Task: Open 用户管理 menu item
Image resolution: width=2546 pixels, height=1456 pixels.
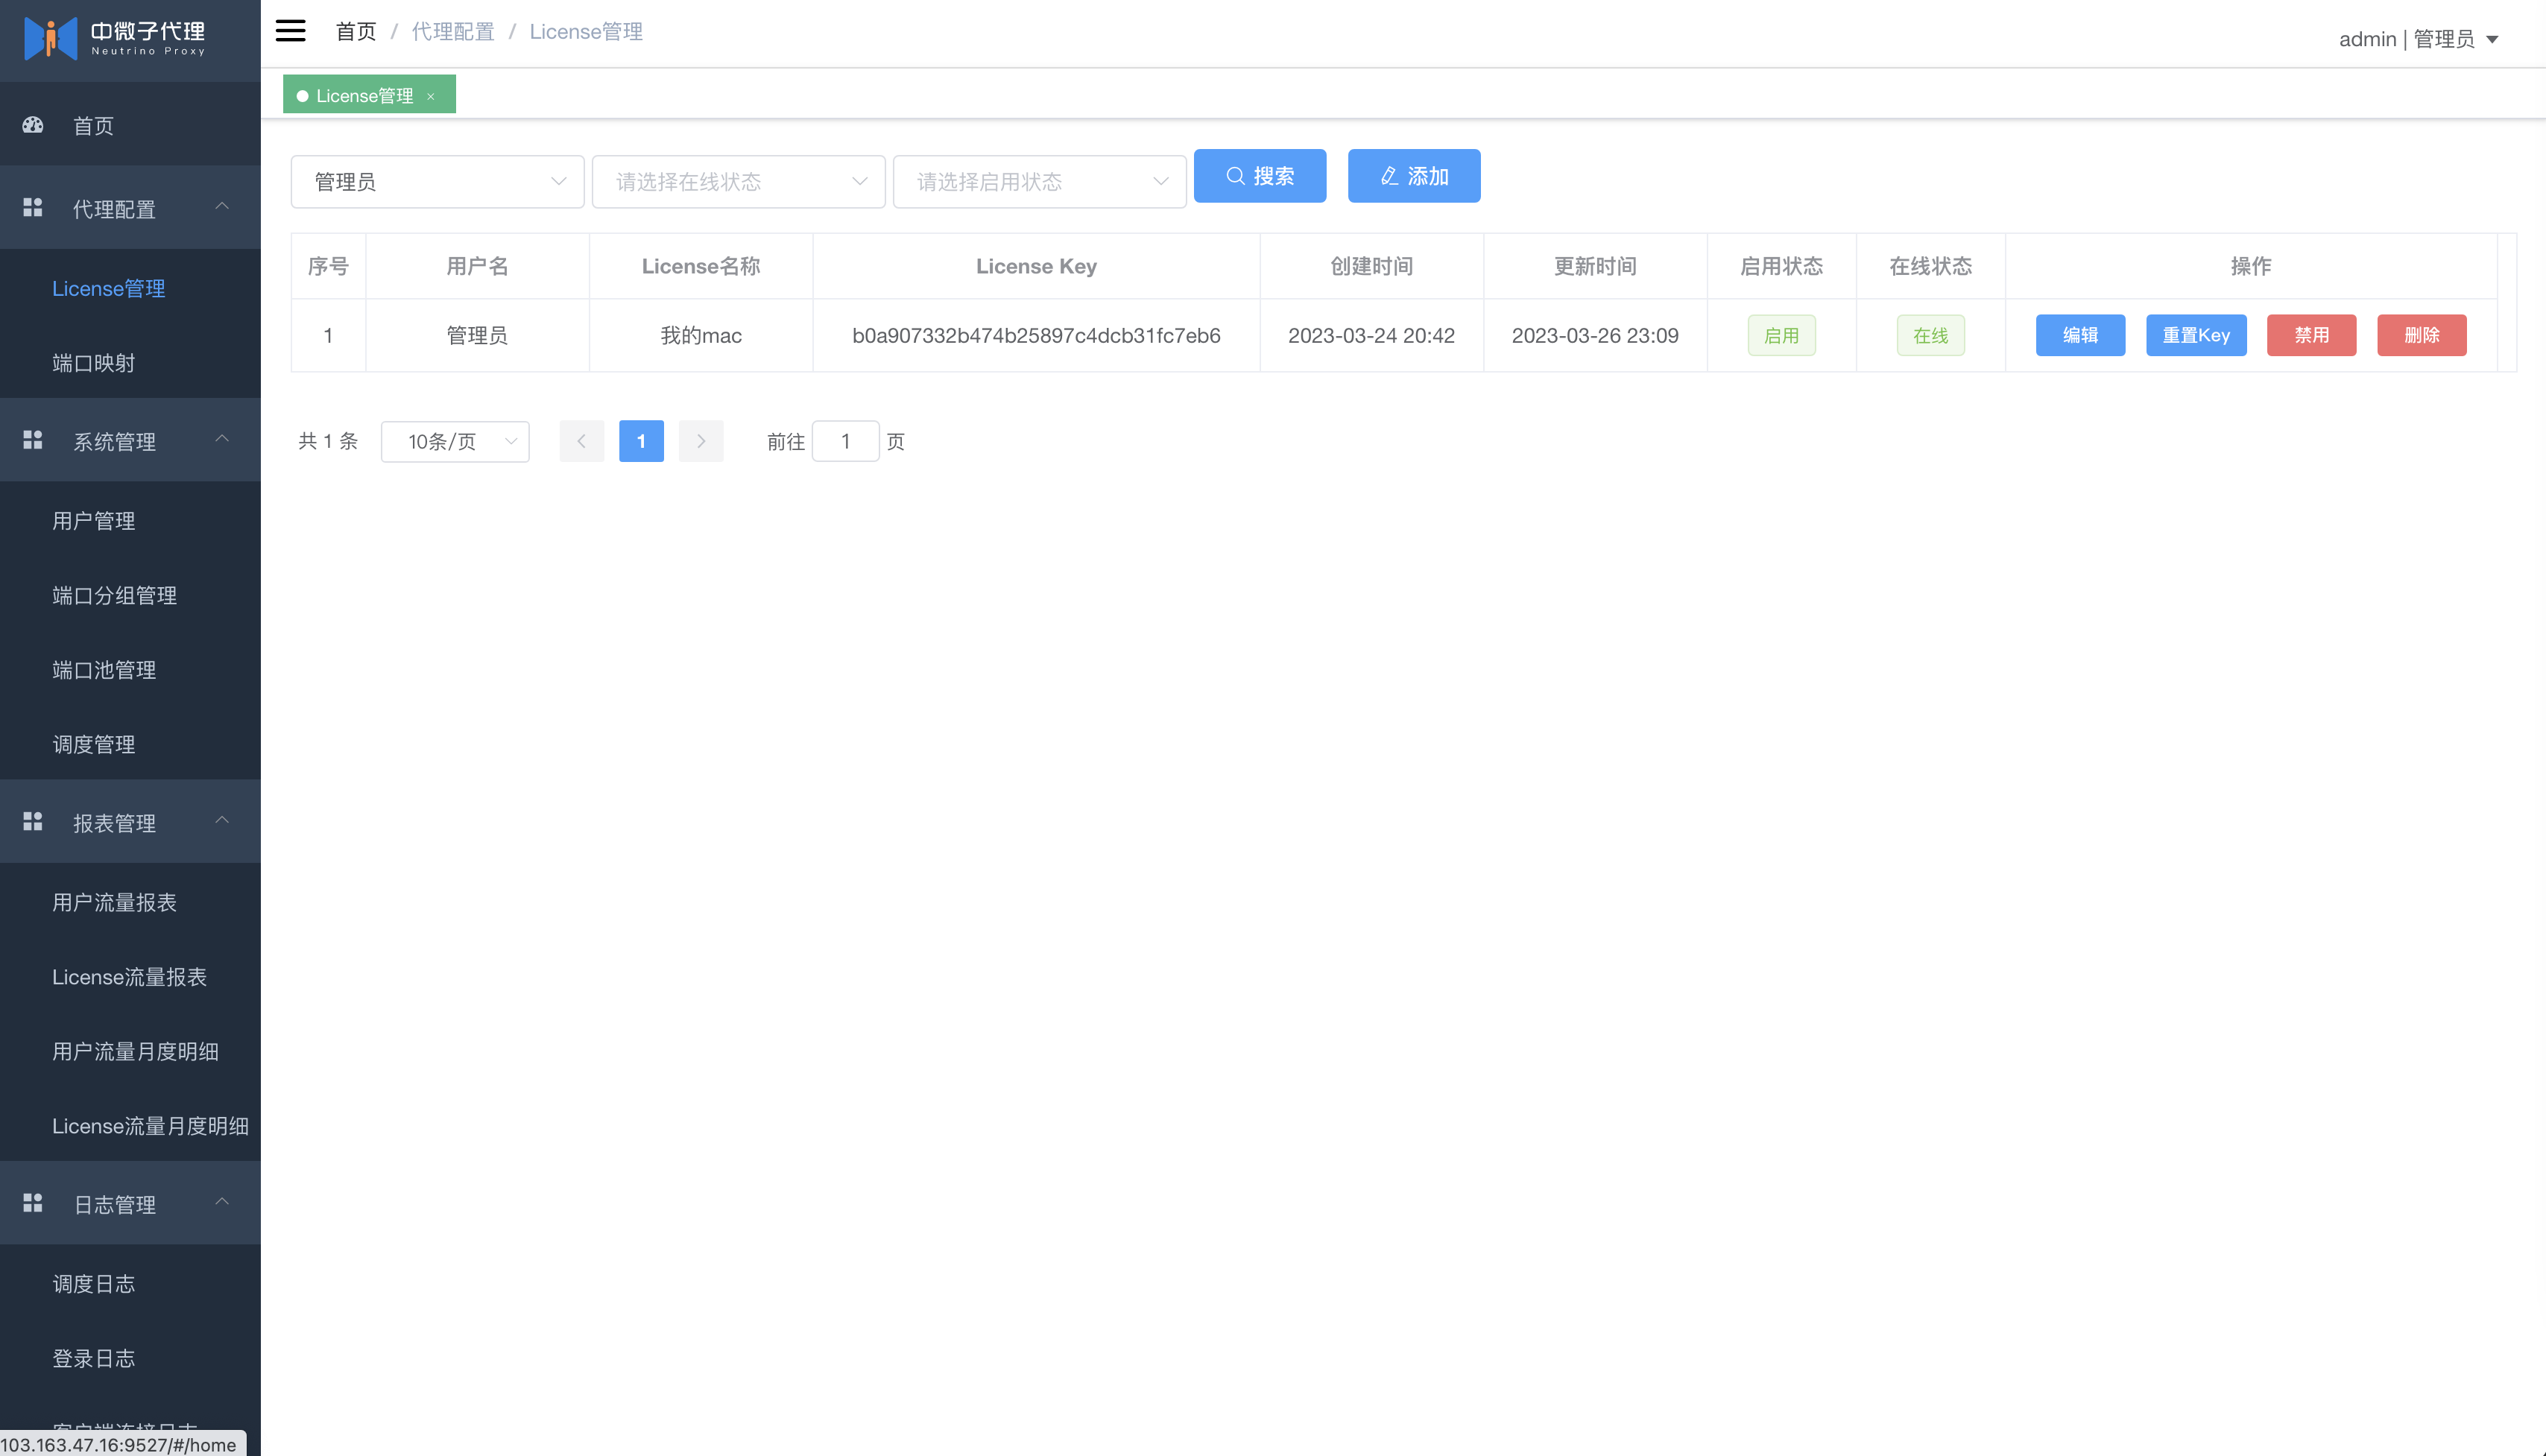Action: tap(93, 521)
